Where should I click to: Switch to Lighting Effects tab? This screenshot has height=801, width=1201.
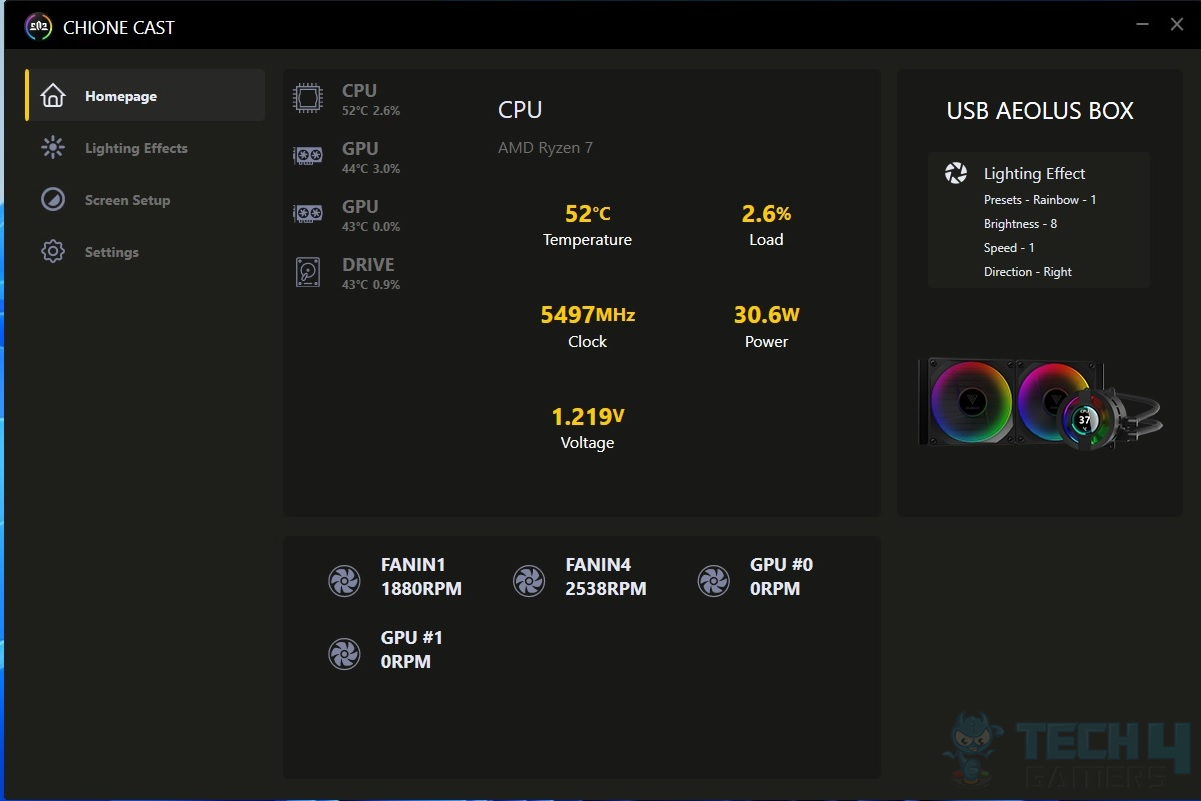[x=145, y=148]
